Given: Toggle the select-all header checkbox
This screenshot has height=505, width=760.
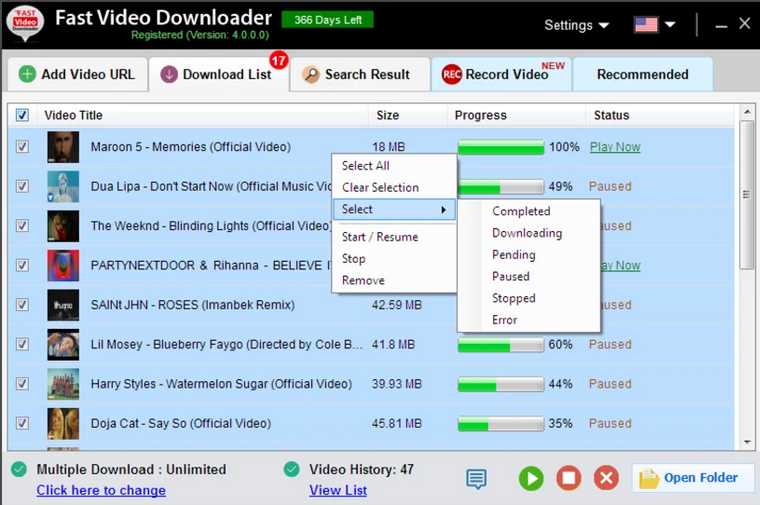Looking at the screenshot, I should pyautogui.click(x=22, y=115).
